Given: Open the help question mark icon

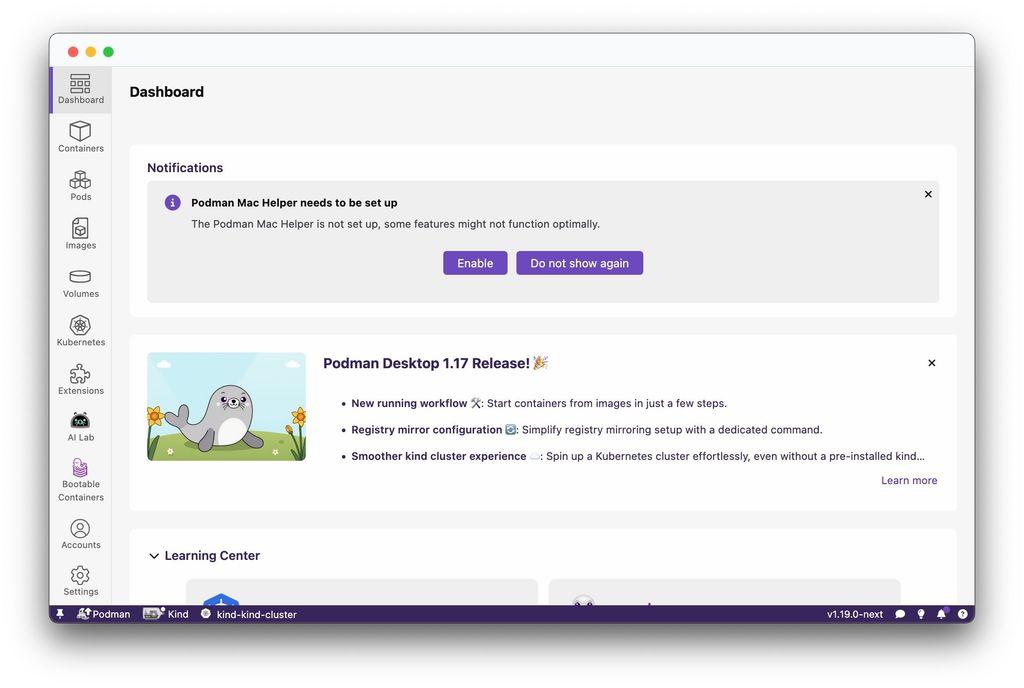Looking at the screenshot, I should click(x=963, y=614).
